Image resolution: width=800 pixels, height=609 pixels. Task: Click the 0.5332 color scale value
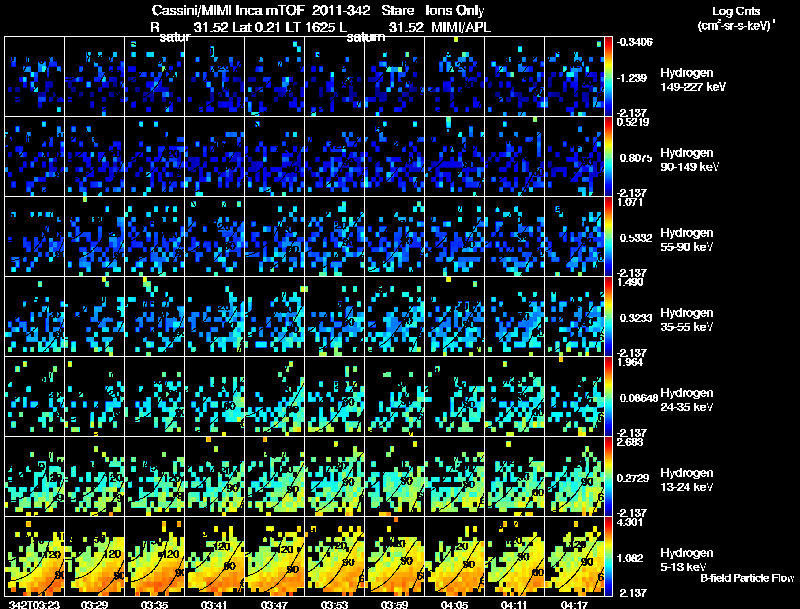tap(636, 238)
